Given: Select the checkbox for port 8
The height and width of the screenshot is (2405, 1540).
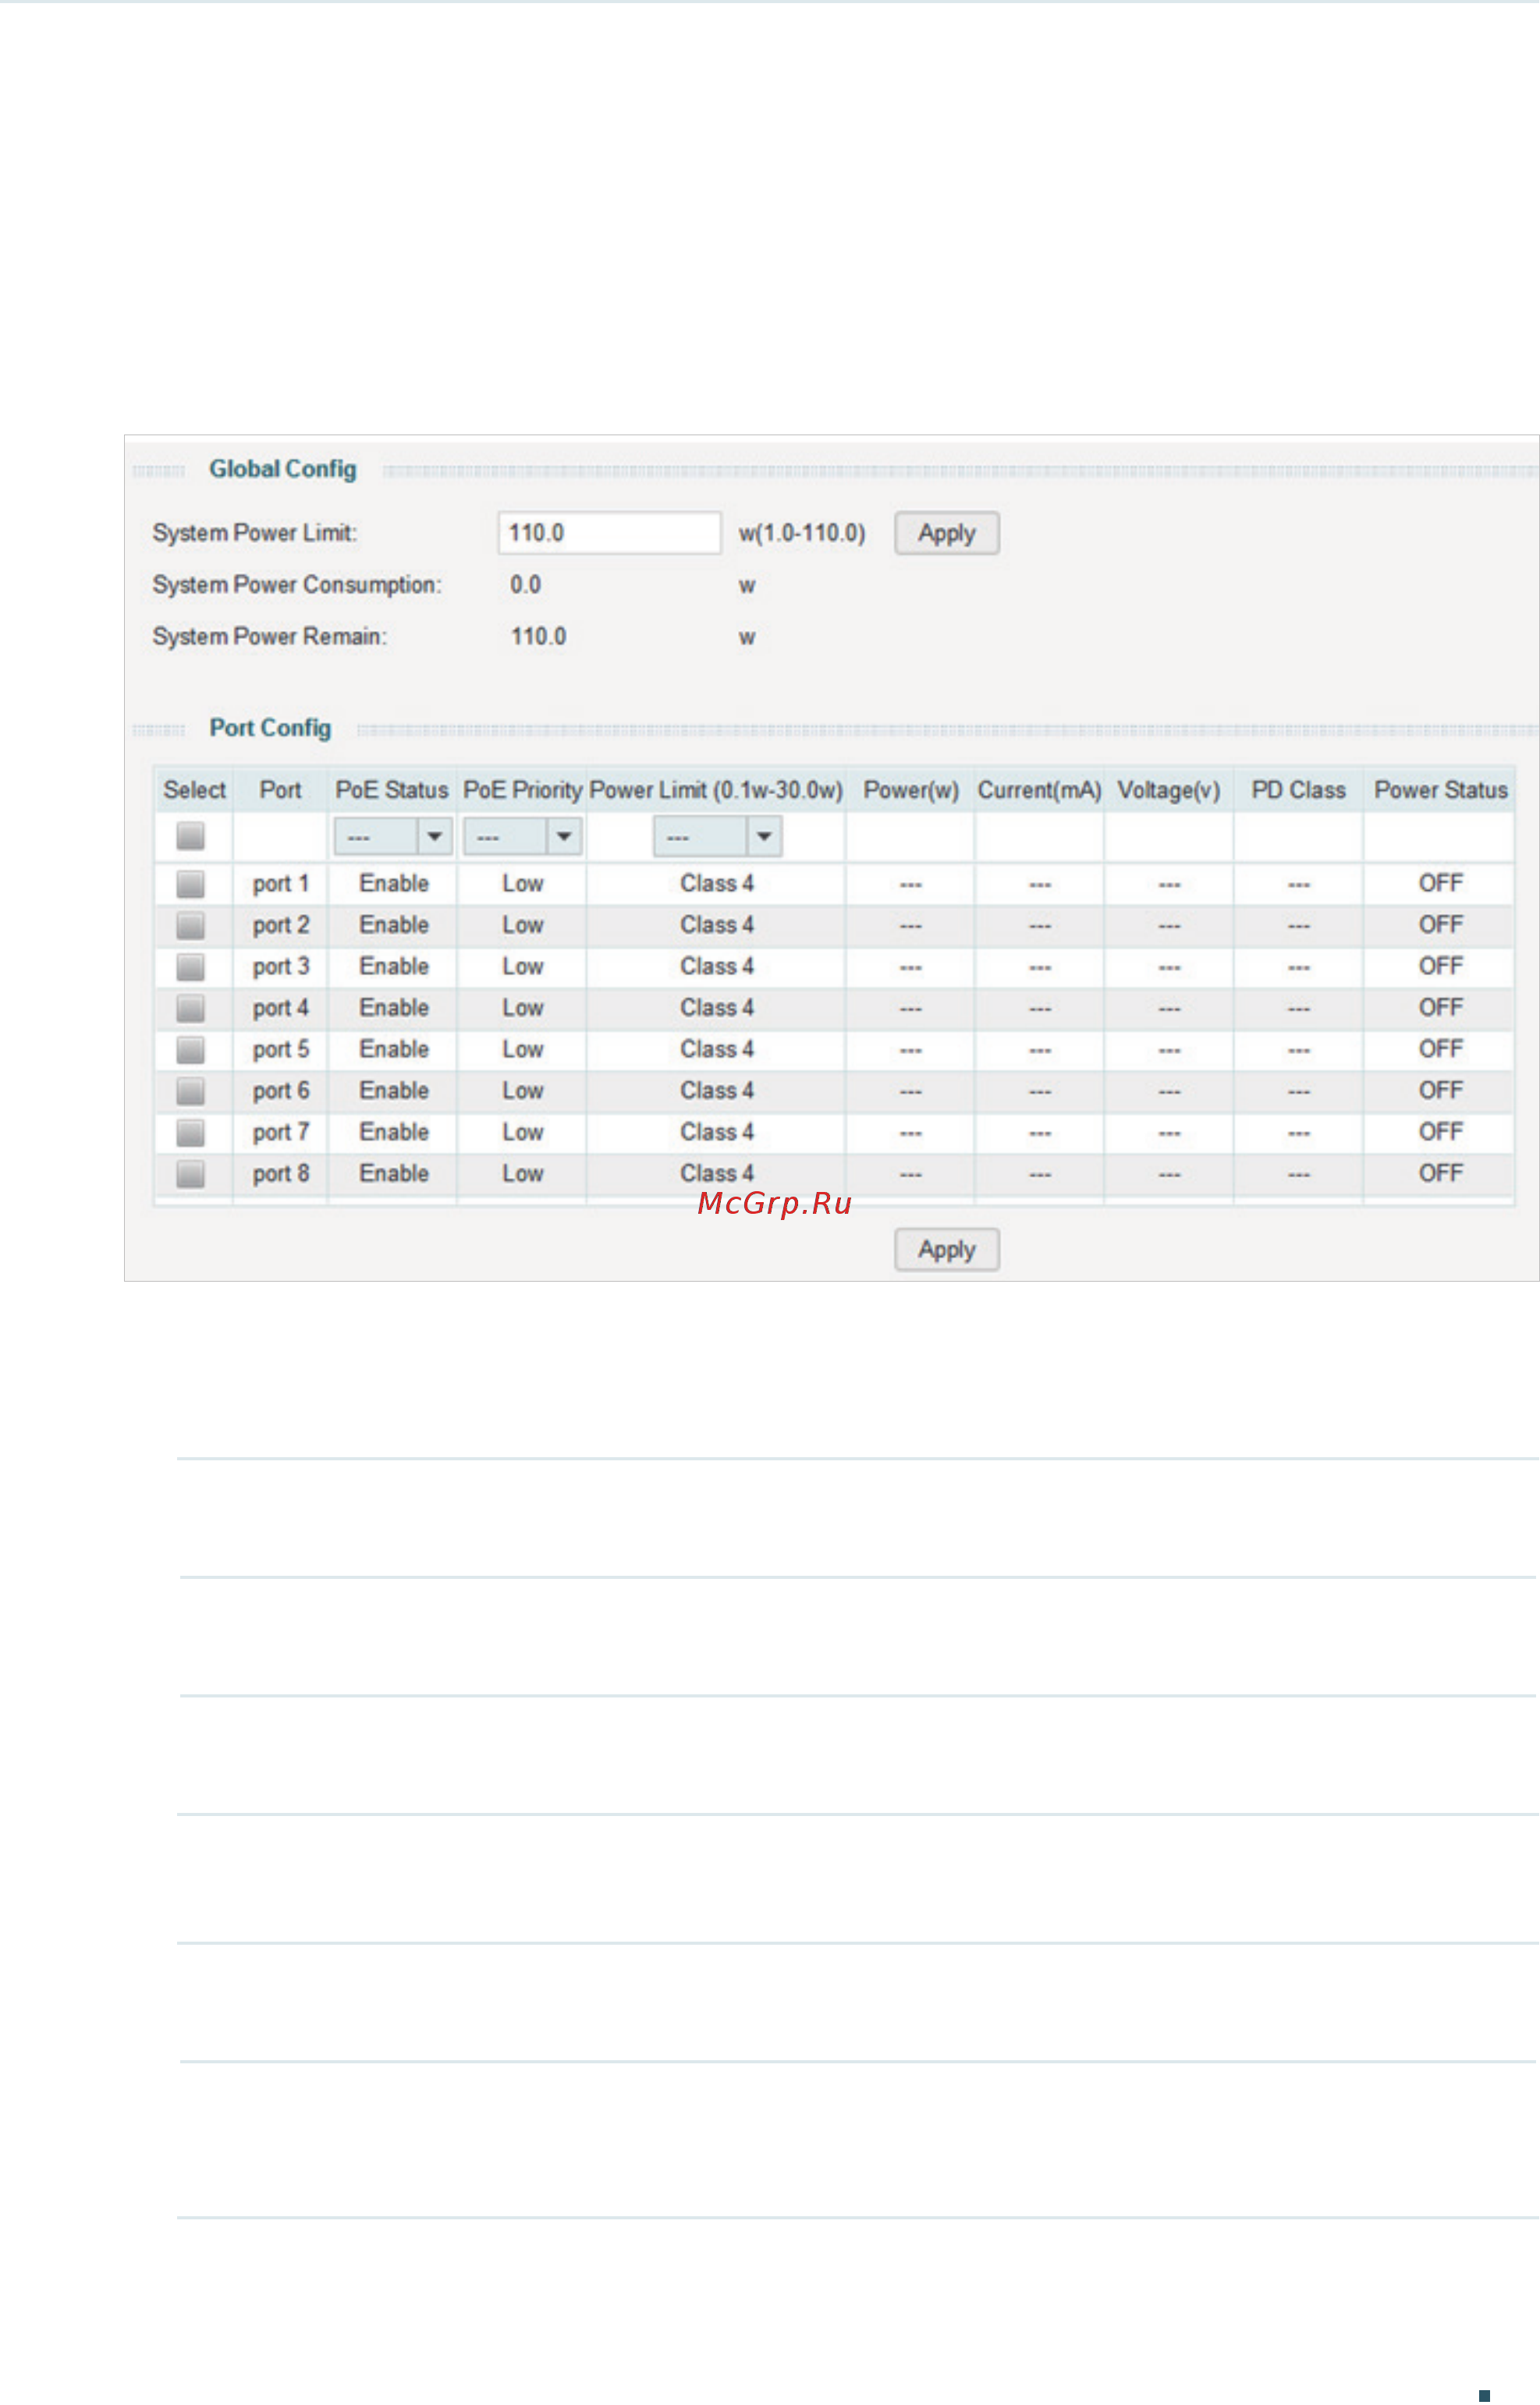Looking at the screenshot, I should pos(190,1174).
